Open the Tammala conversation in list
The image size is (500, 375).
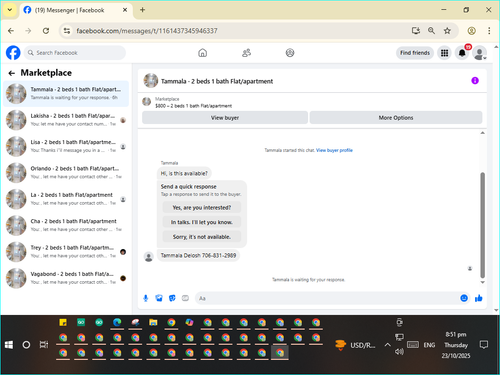[x=66, y=94]
